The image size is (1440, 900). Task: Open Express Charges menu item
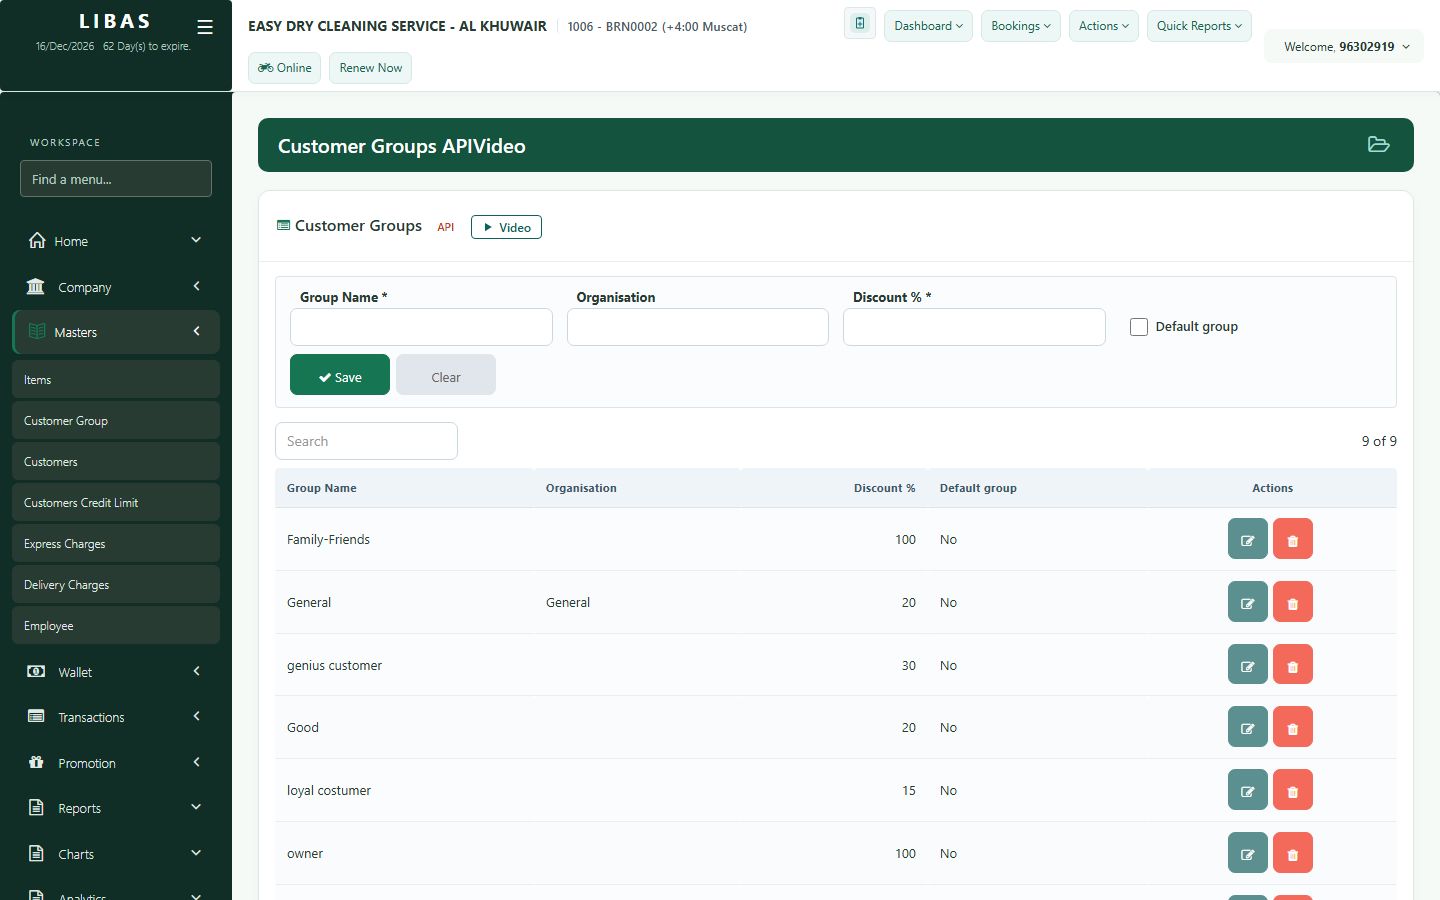coord(116,543)
